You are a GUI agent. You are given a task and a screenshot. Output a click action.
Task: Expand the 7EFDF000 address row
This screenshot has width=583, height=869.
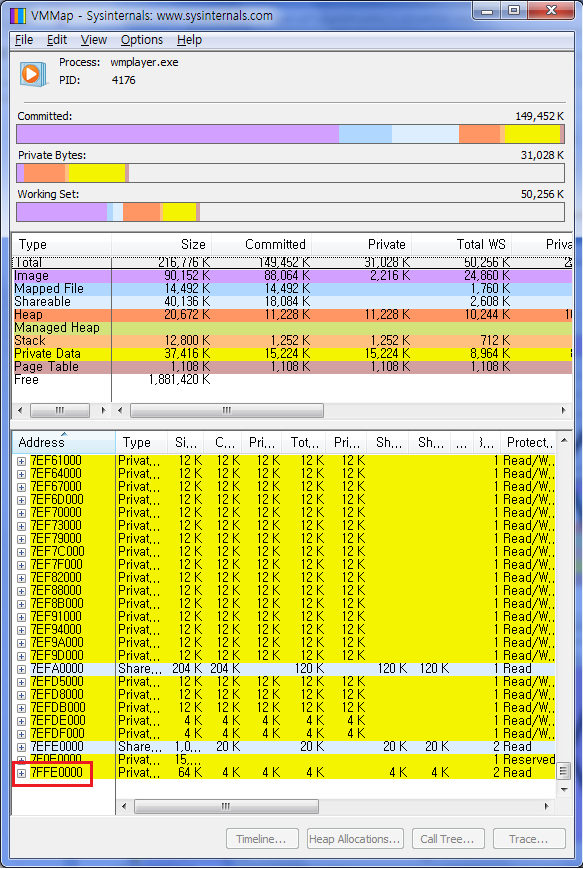coord(21,734)
